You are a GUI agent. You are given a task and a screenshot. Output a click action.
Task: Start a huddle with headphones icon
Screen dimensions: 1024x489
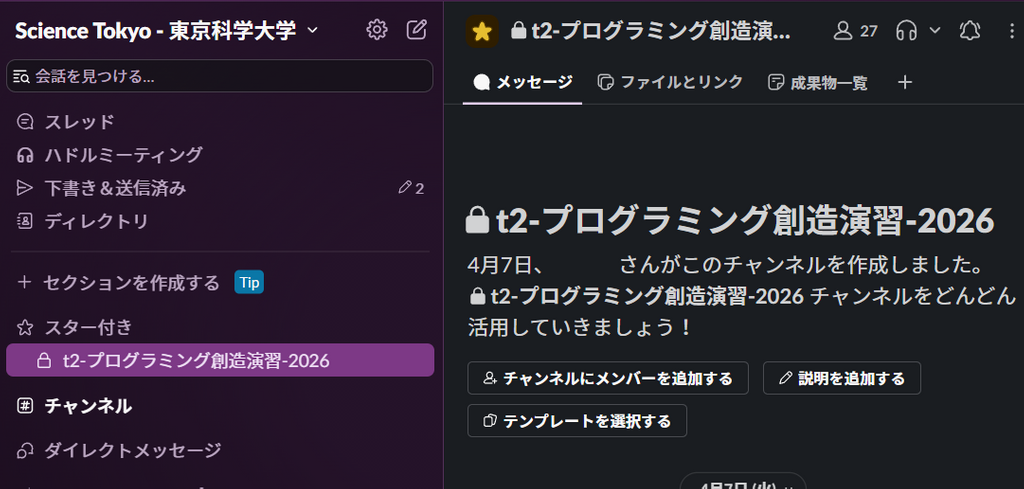906,31
